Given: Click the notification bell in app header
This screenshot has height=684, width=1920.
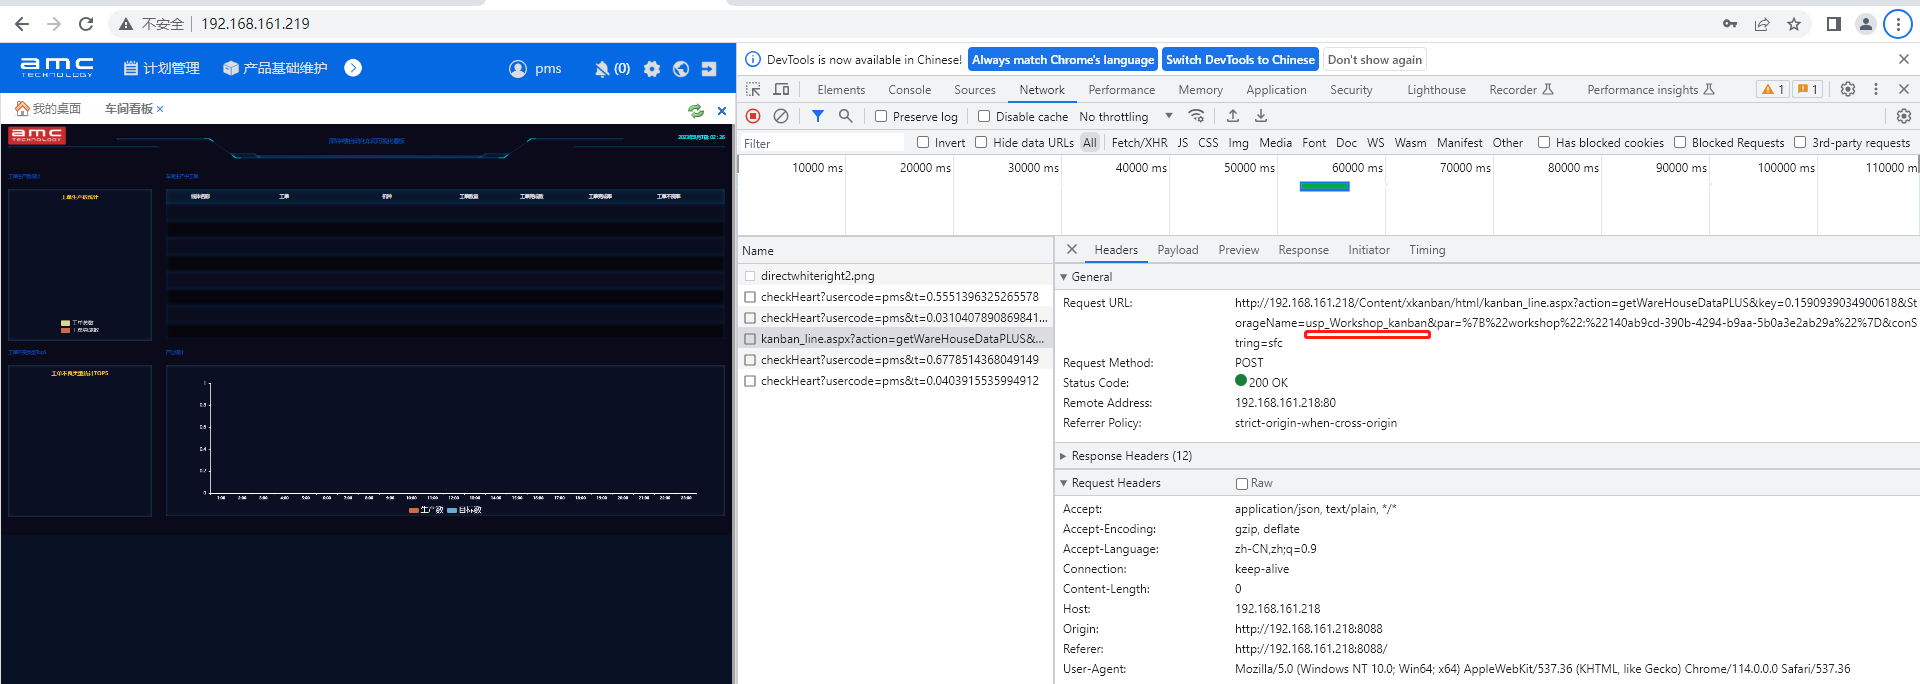Looking at the screenshot, I should pyautogui.click(x=602, y=69).
